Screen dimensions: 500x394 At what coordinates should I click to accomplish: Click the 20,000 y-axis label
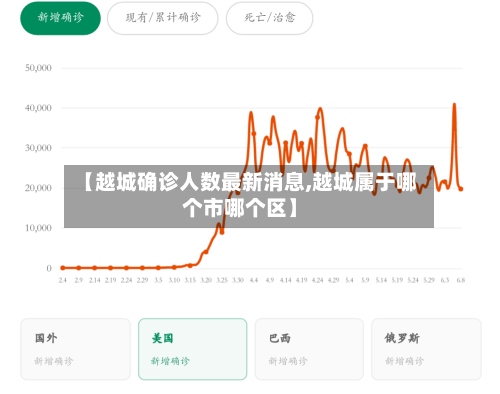pyautogui.click(x=38, y=188)
